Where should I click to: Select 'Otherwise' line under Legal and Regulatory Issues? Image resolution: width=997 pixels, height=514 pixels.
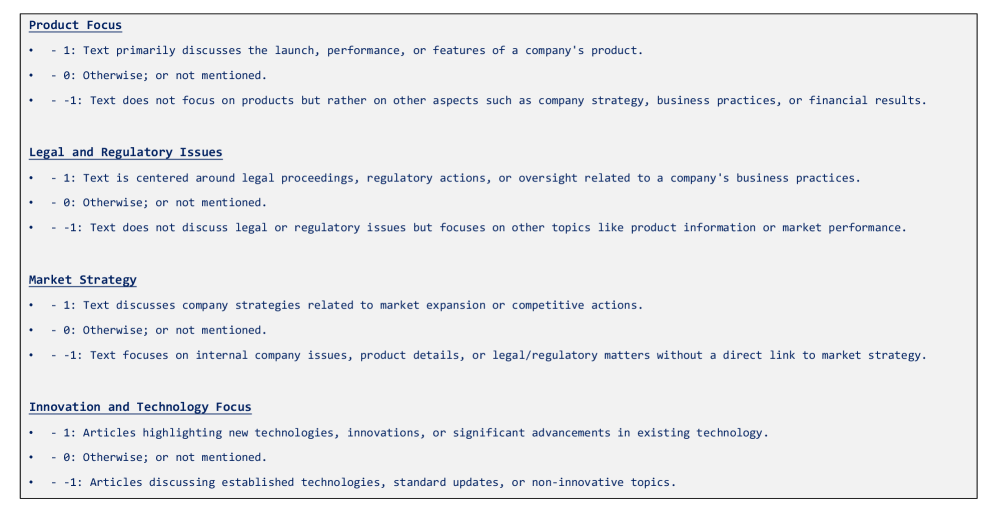tap(158, 202)
